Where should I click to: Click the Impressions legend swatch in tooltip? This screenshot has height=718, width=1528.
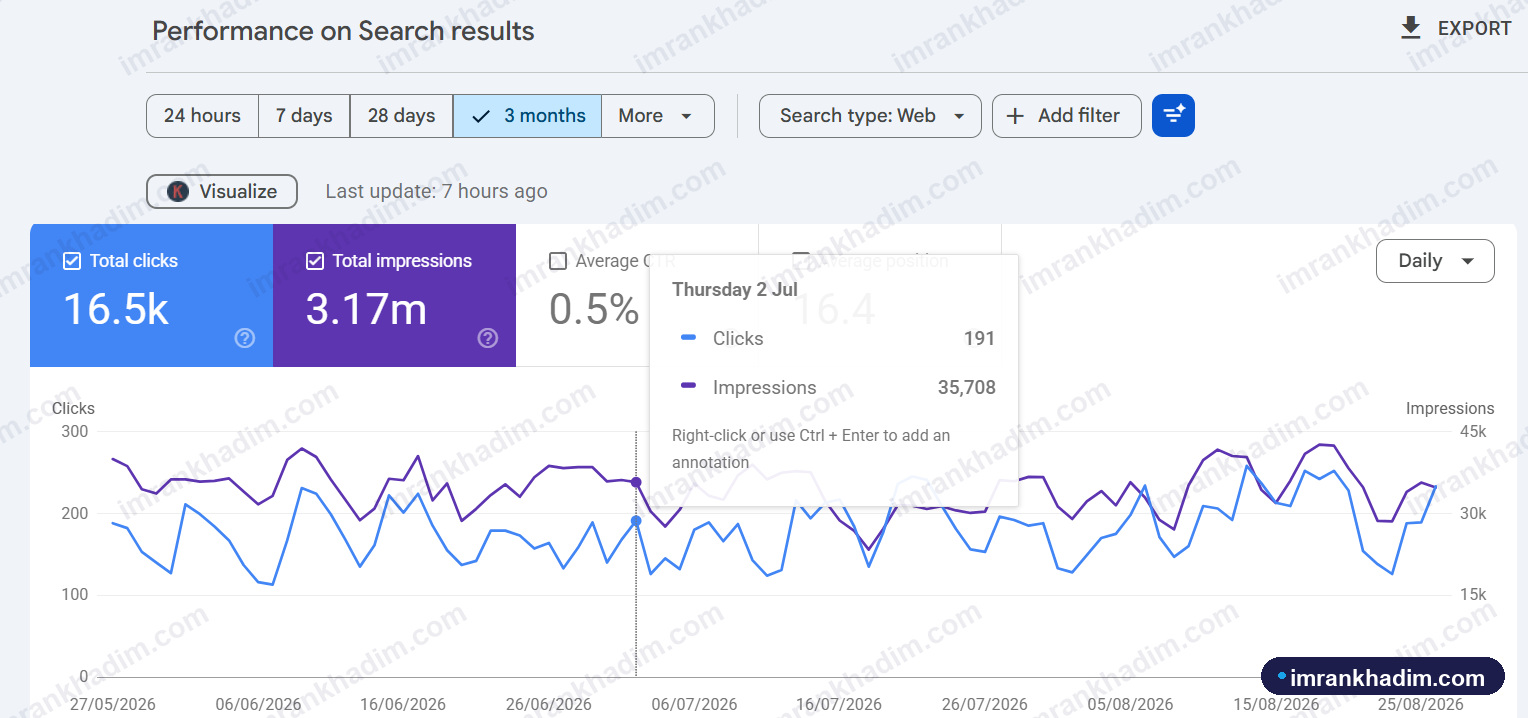point(688,386)
